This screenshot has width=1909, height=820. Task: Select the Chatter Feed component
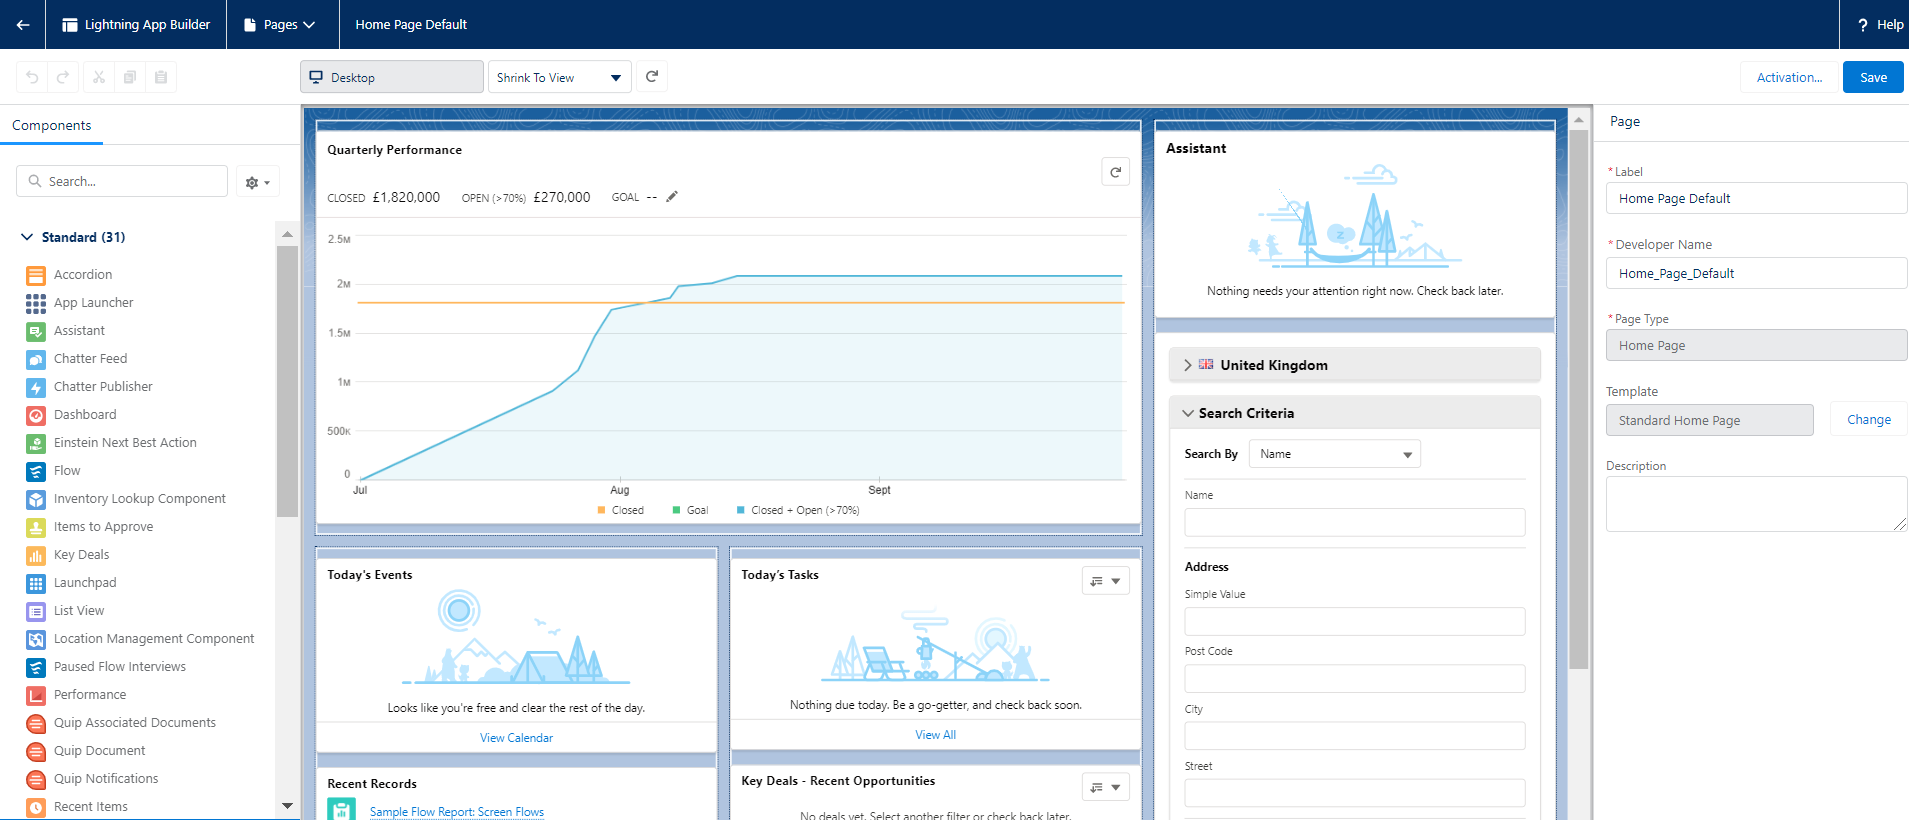(90, 358)
